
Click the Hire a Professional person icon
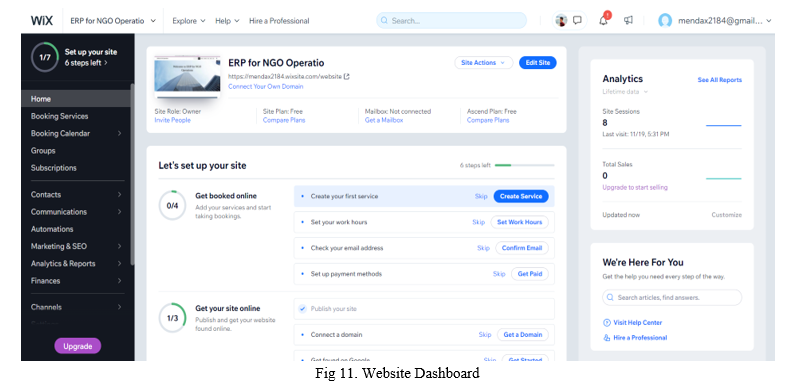point(607,337)
